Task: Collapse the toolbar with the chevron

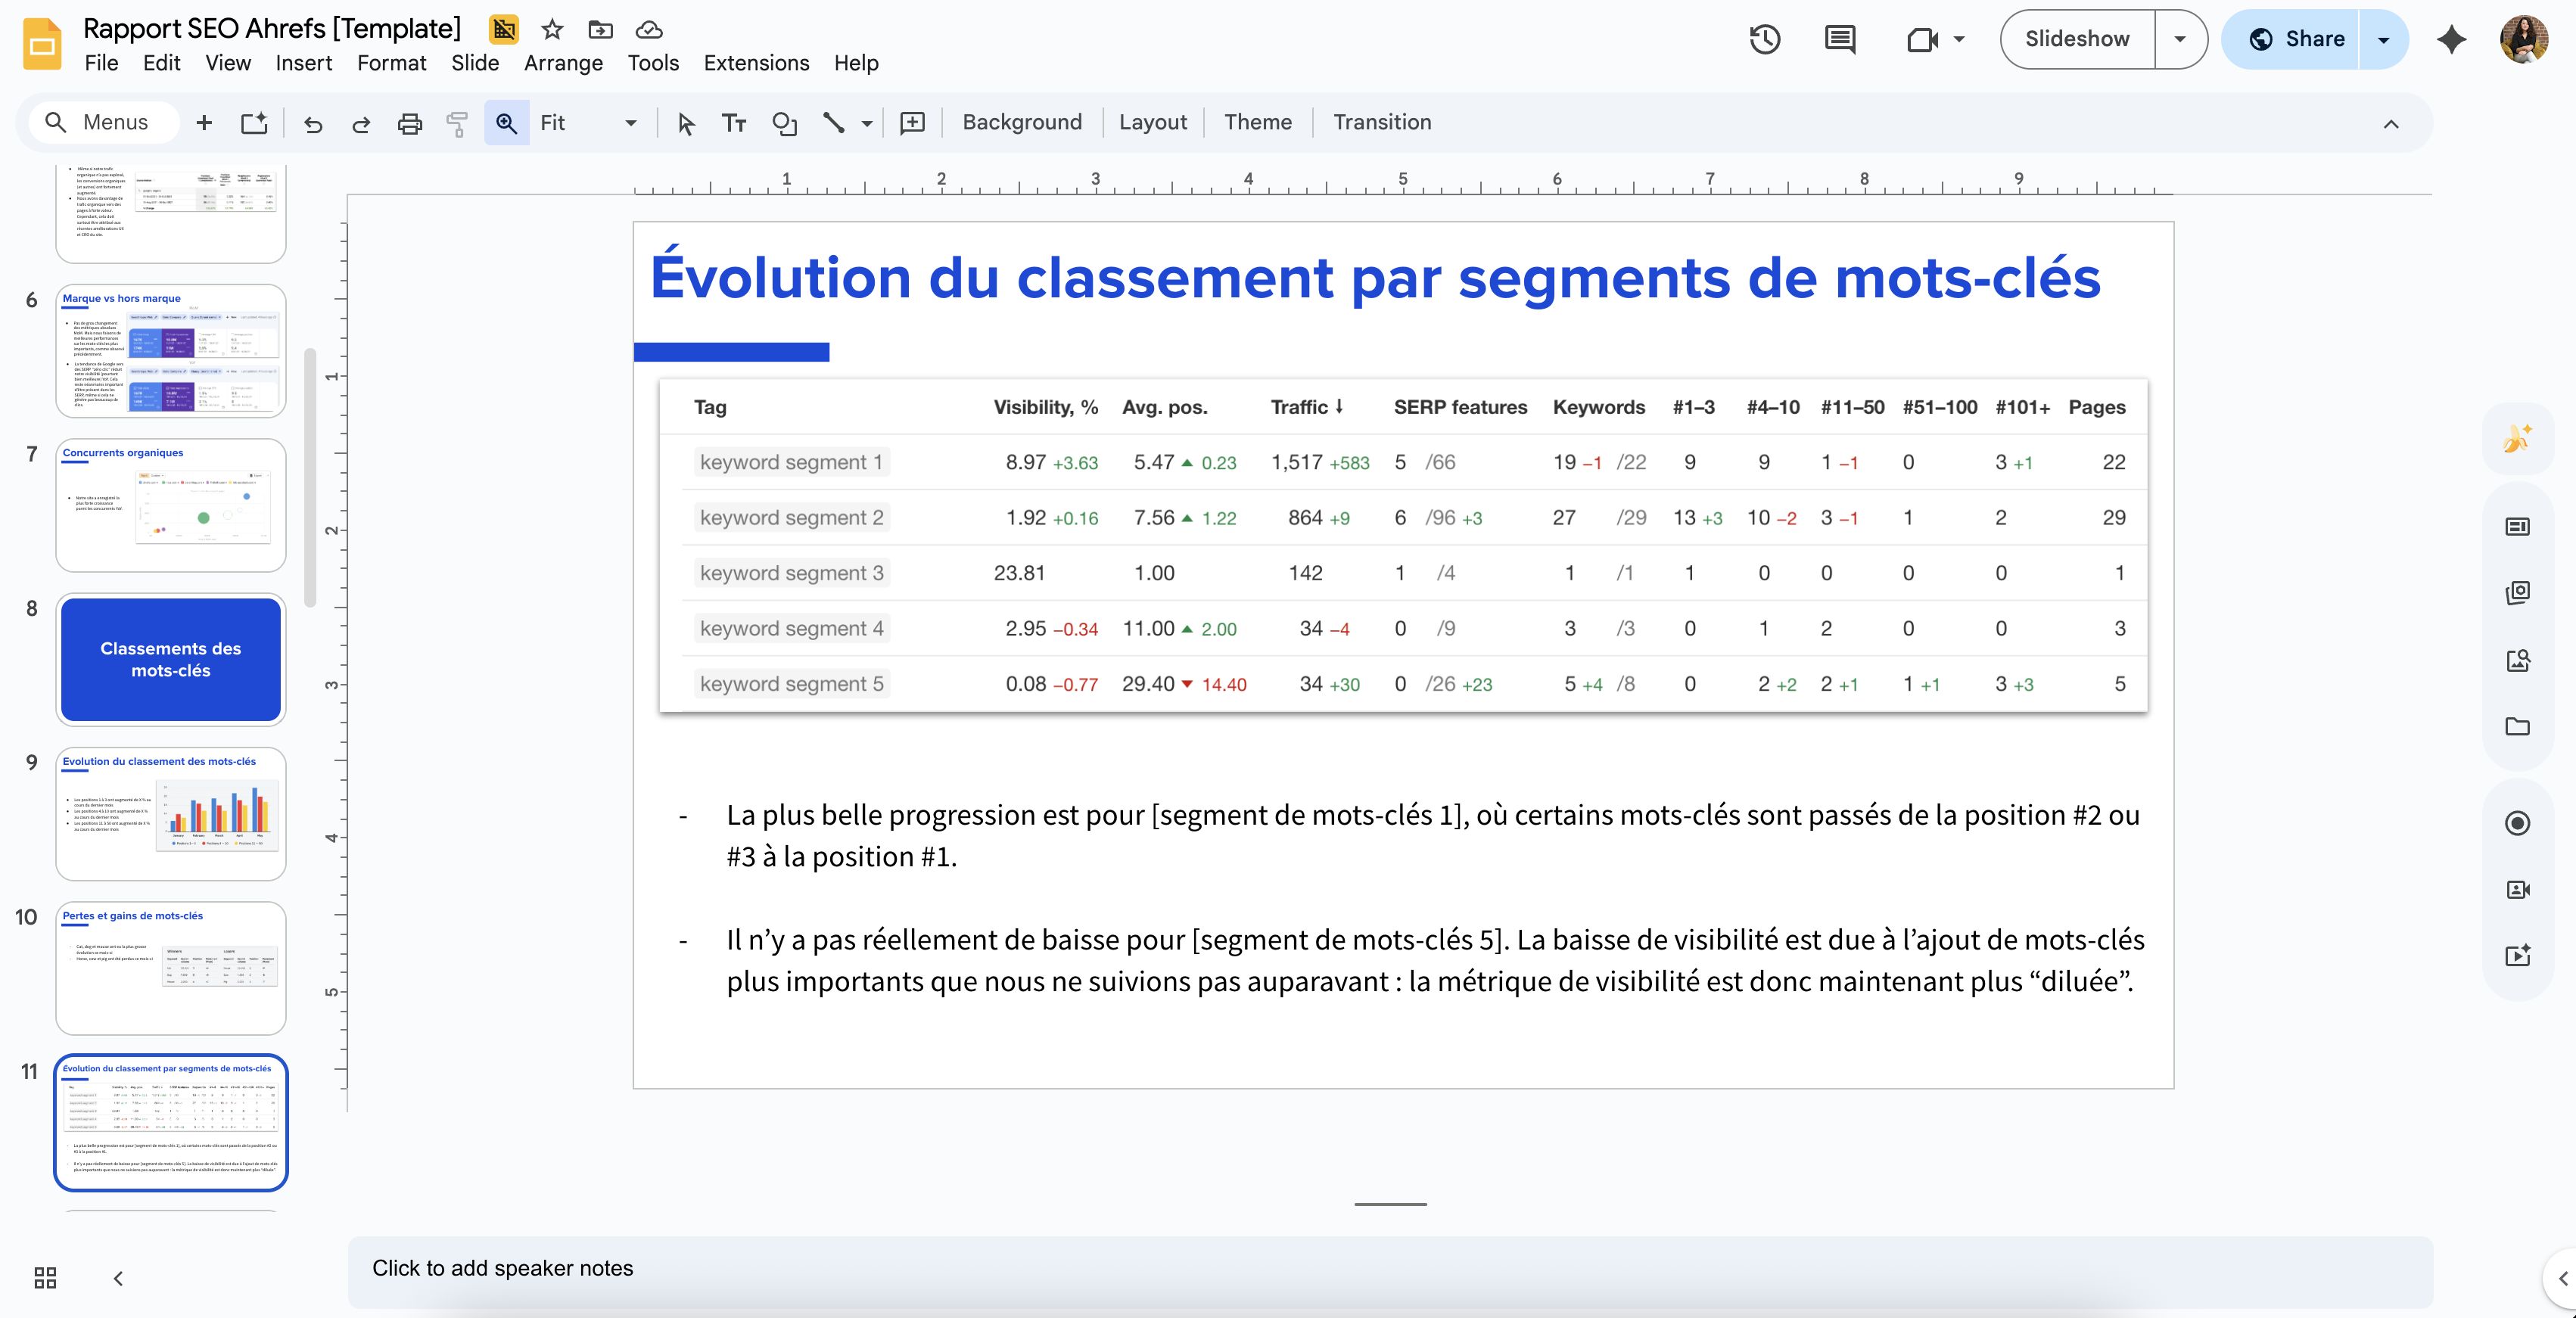Action: tap(2391, 124)
